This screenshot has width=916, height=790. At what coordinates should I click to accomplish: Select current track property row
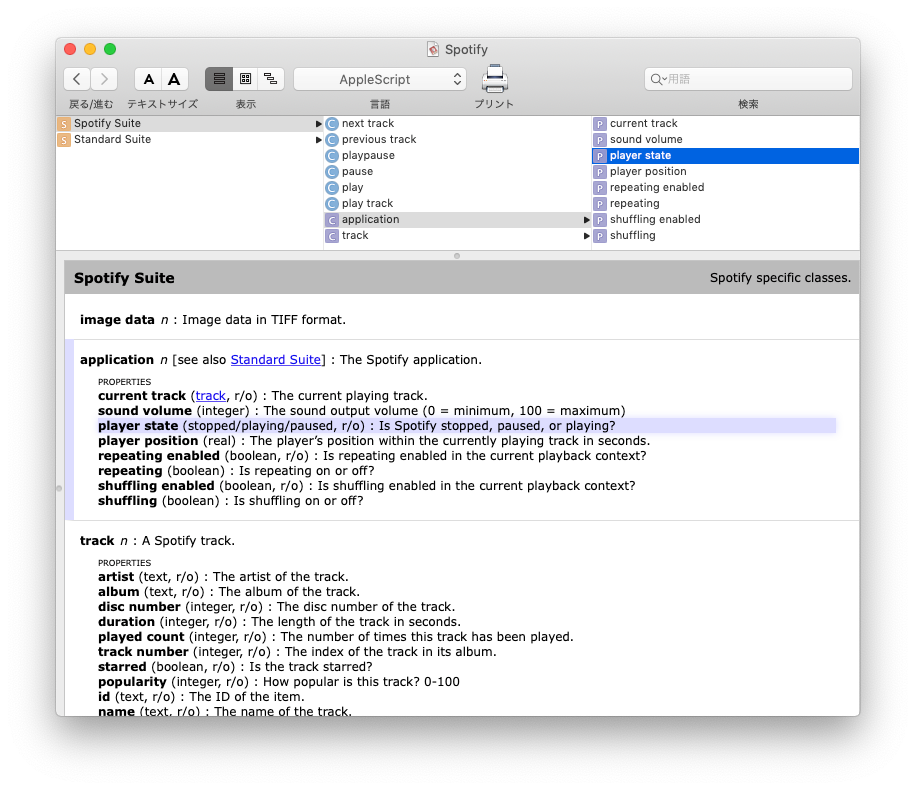[x=726, y=123]
